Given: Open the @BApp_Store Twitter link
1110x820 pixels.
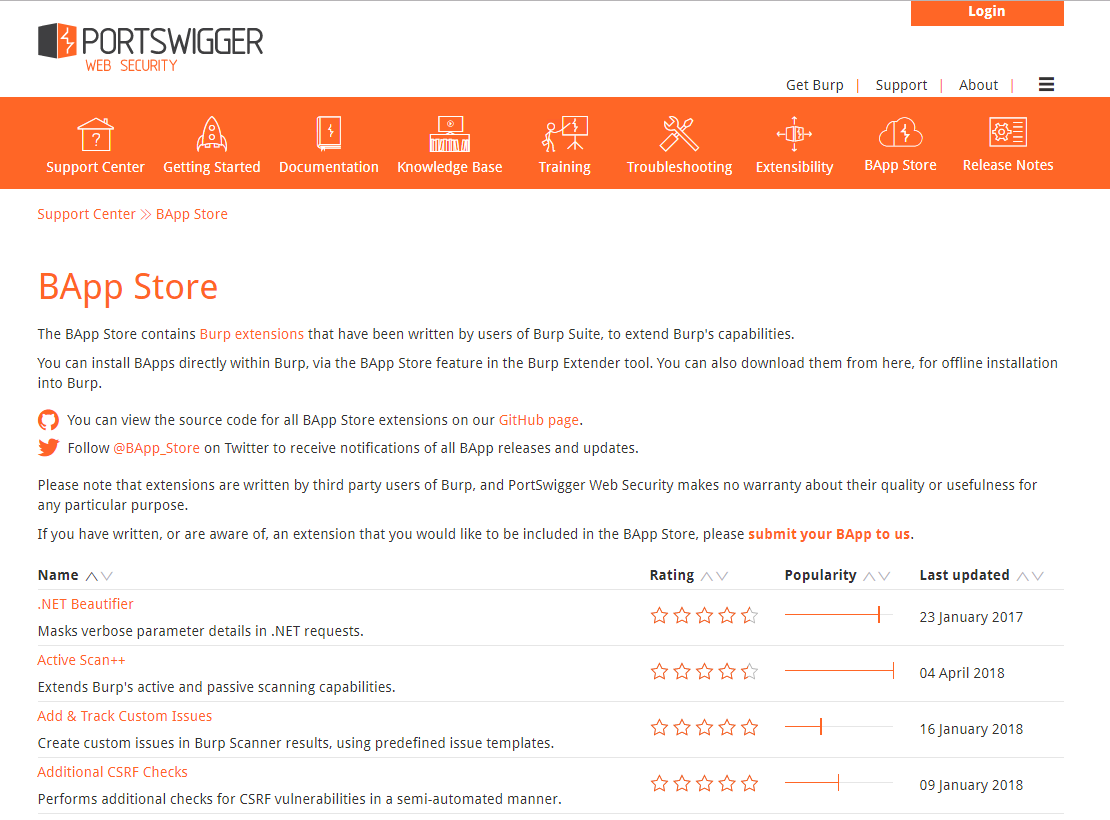Looking at the screenshot, I should (x=156, y=448).
